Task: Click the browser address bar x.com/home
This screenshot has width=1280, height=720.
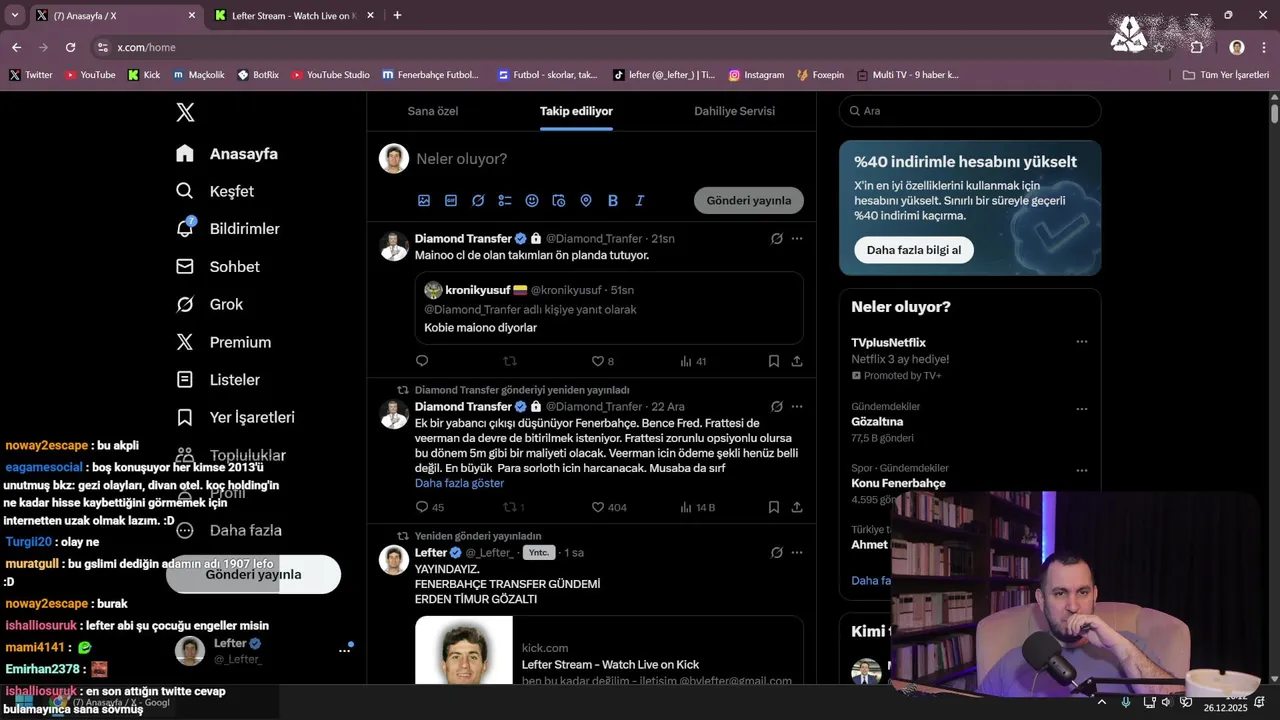Action: pos(146,47)
